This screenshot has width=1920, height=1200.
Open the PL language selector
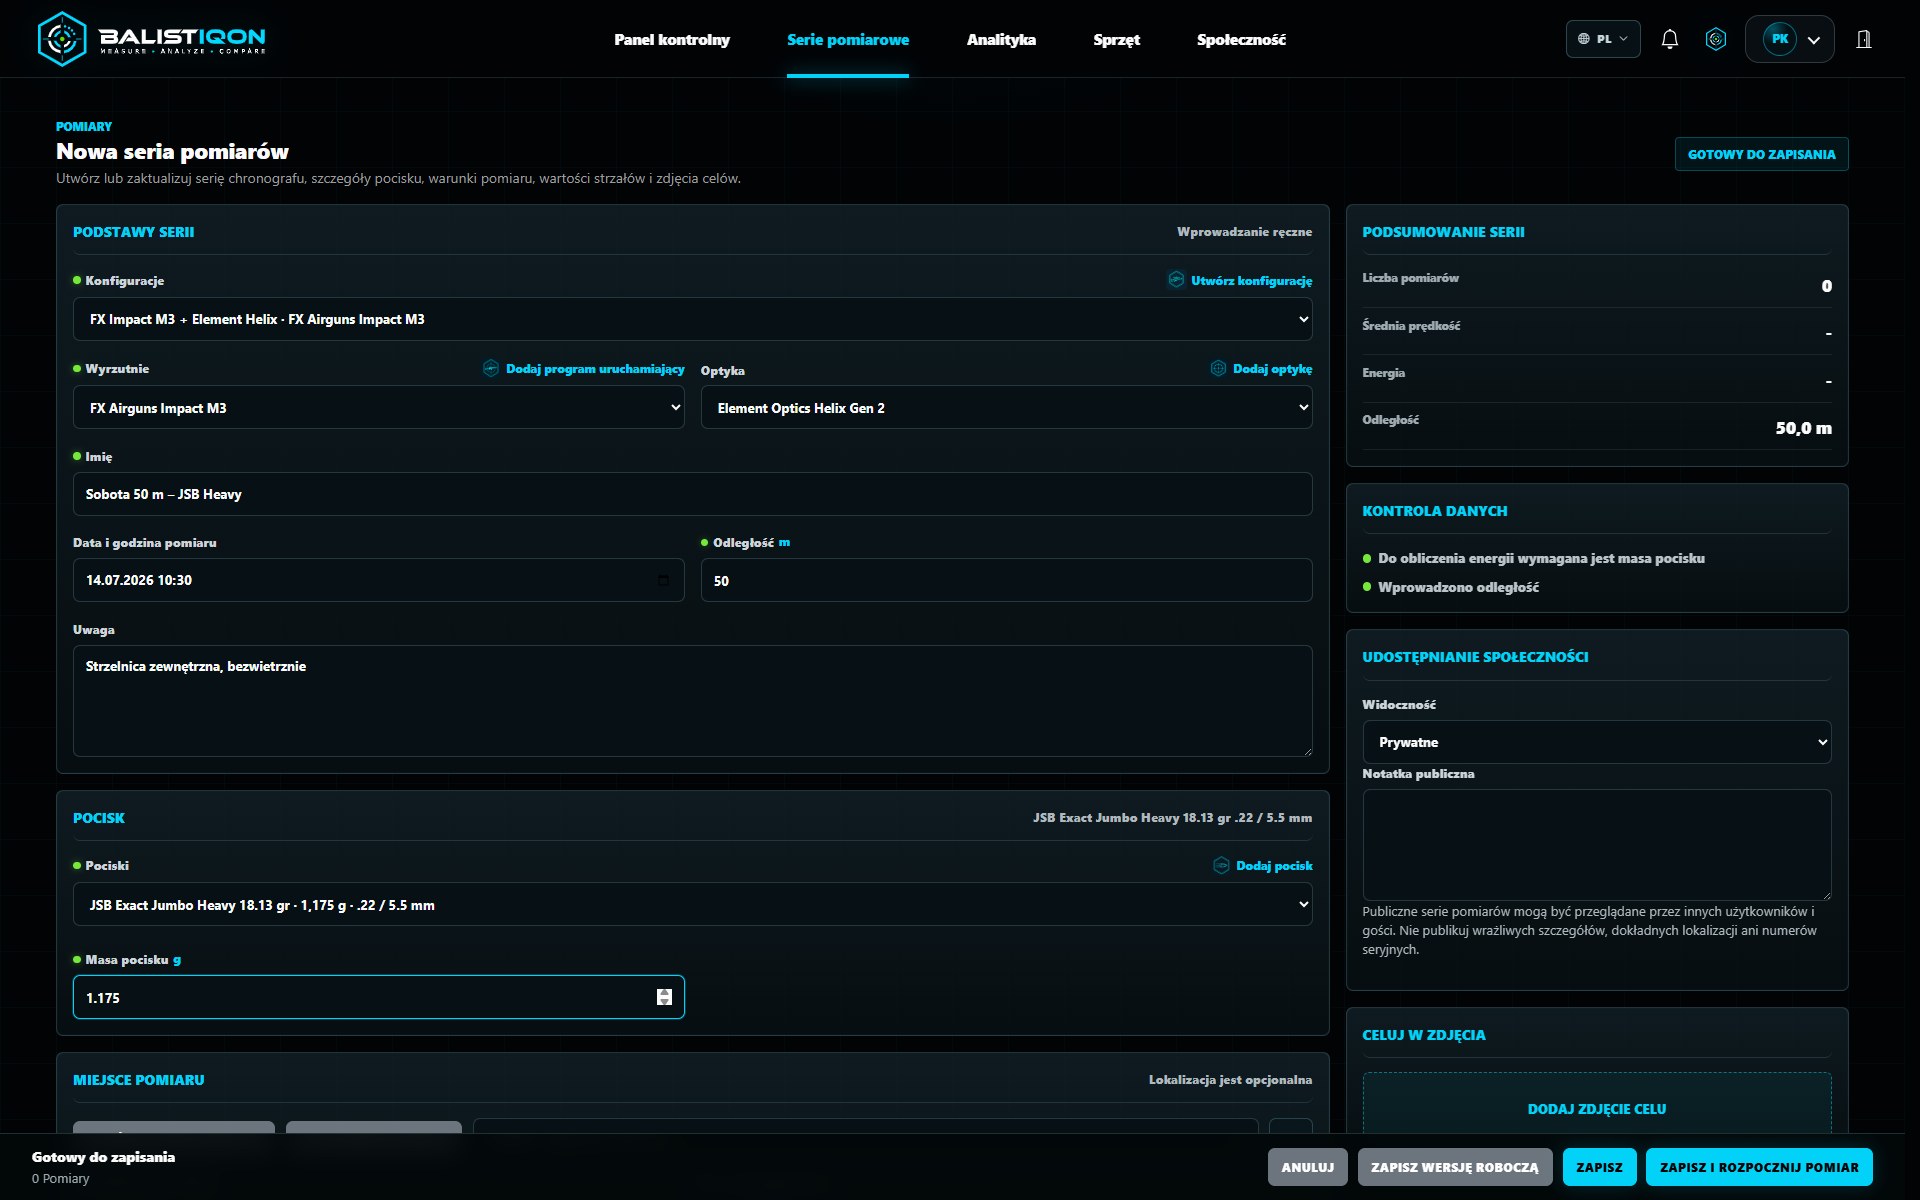(1603, 39)
